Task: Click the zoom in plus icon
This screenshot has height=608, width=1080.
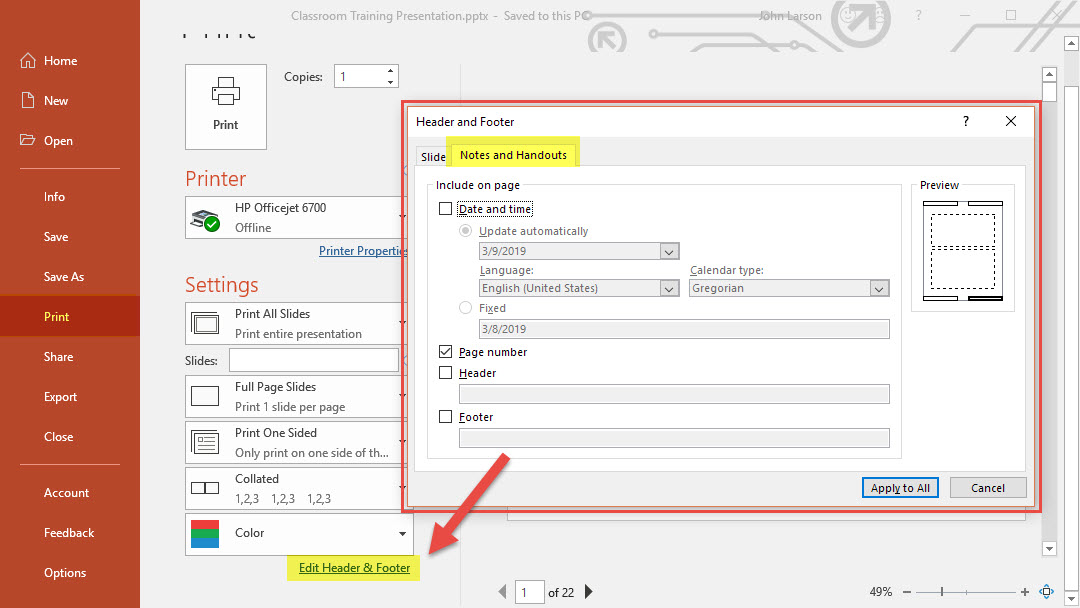Action: (x=1025, y=592)
